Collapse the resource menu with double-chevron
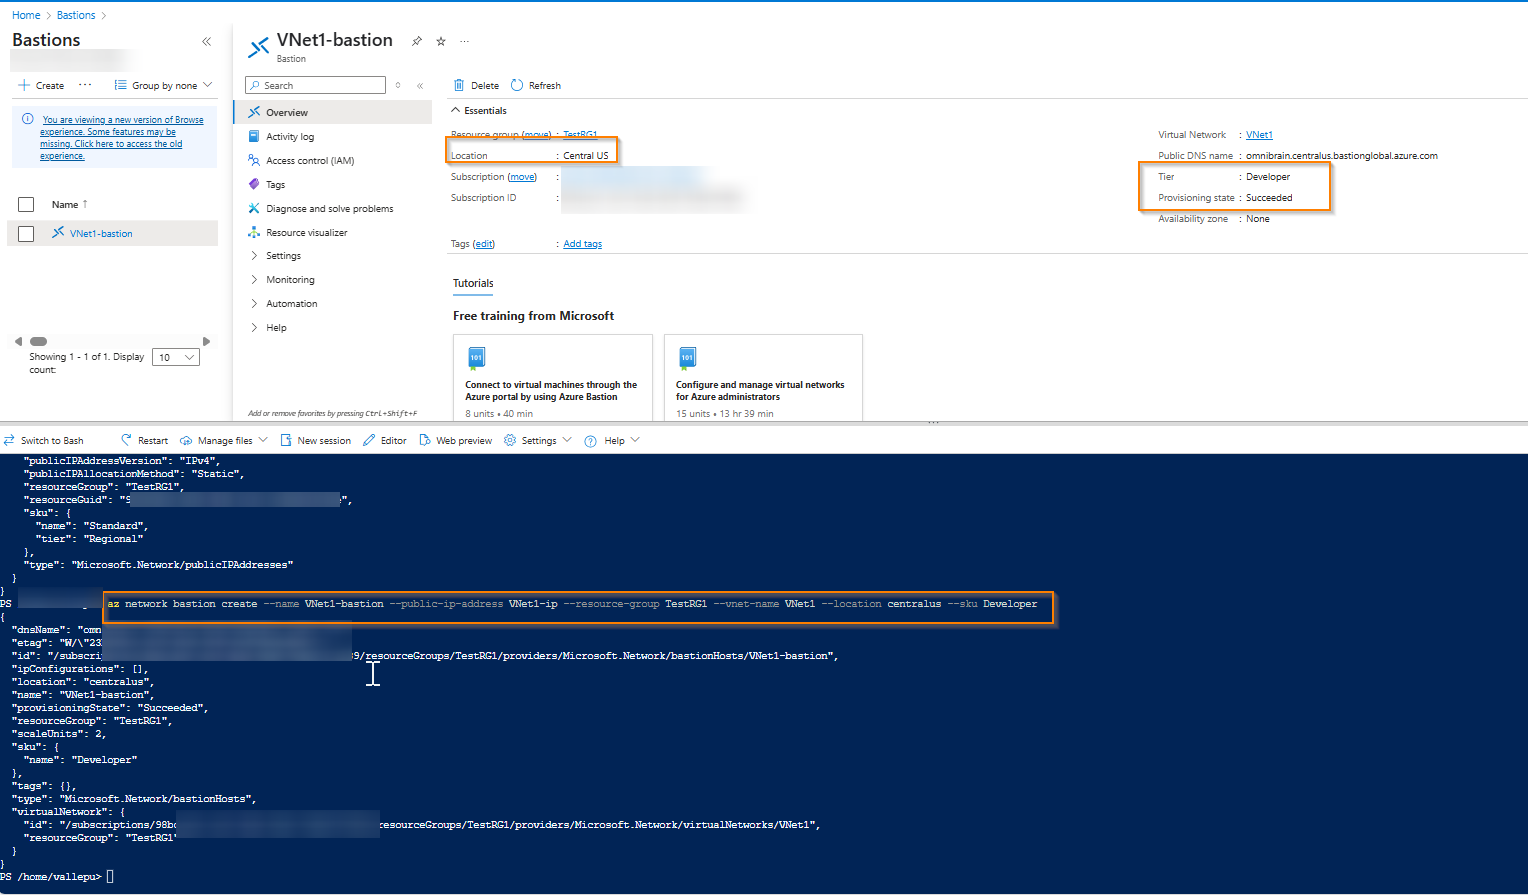This screenshot has width=1528, height=895. pyautogui.click(x=420, y=86)
